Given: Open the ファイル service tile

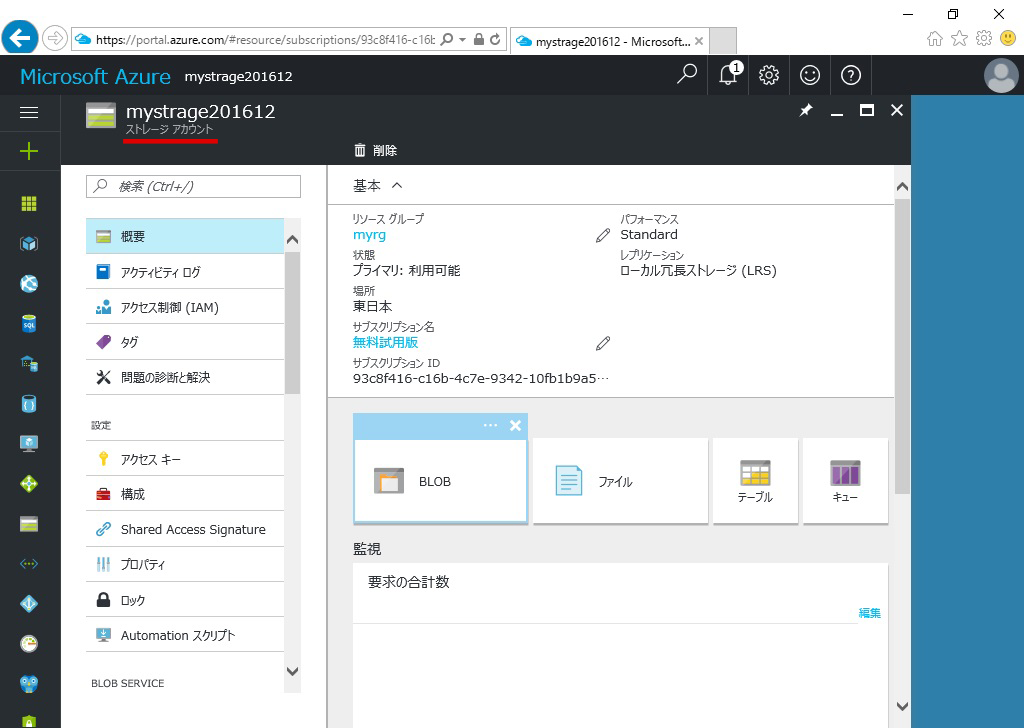Looking at the screenshot, I should (x=620, y=481).
